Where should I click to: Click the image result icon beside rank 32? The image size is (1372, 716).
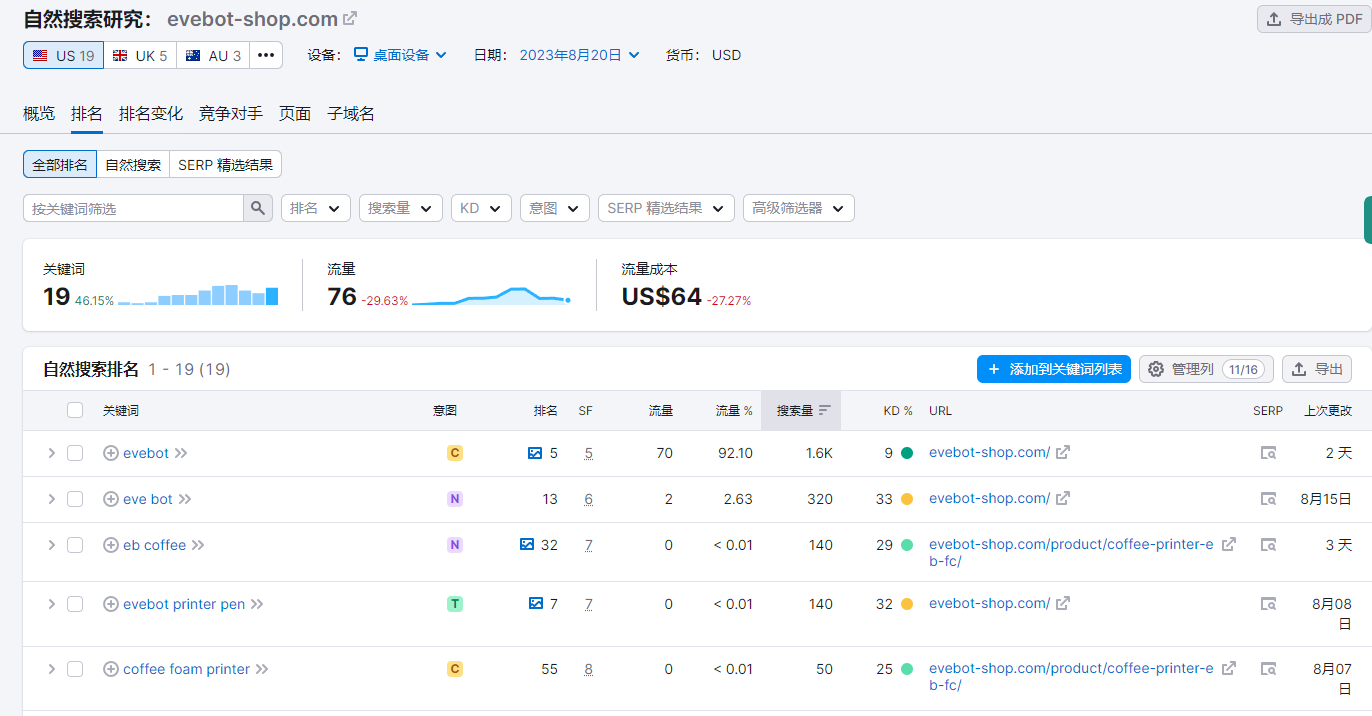click(x=527, y=545)
